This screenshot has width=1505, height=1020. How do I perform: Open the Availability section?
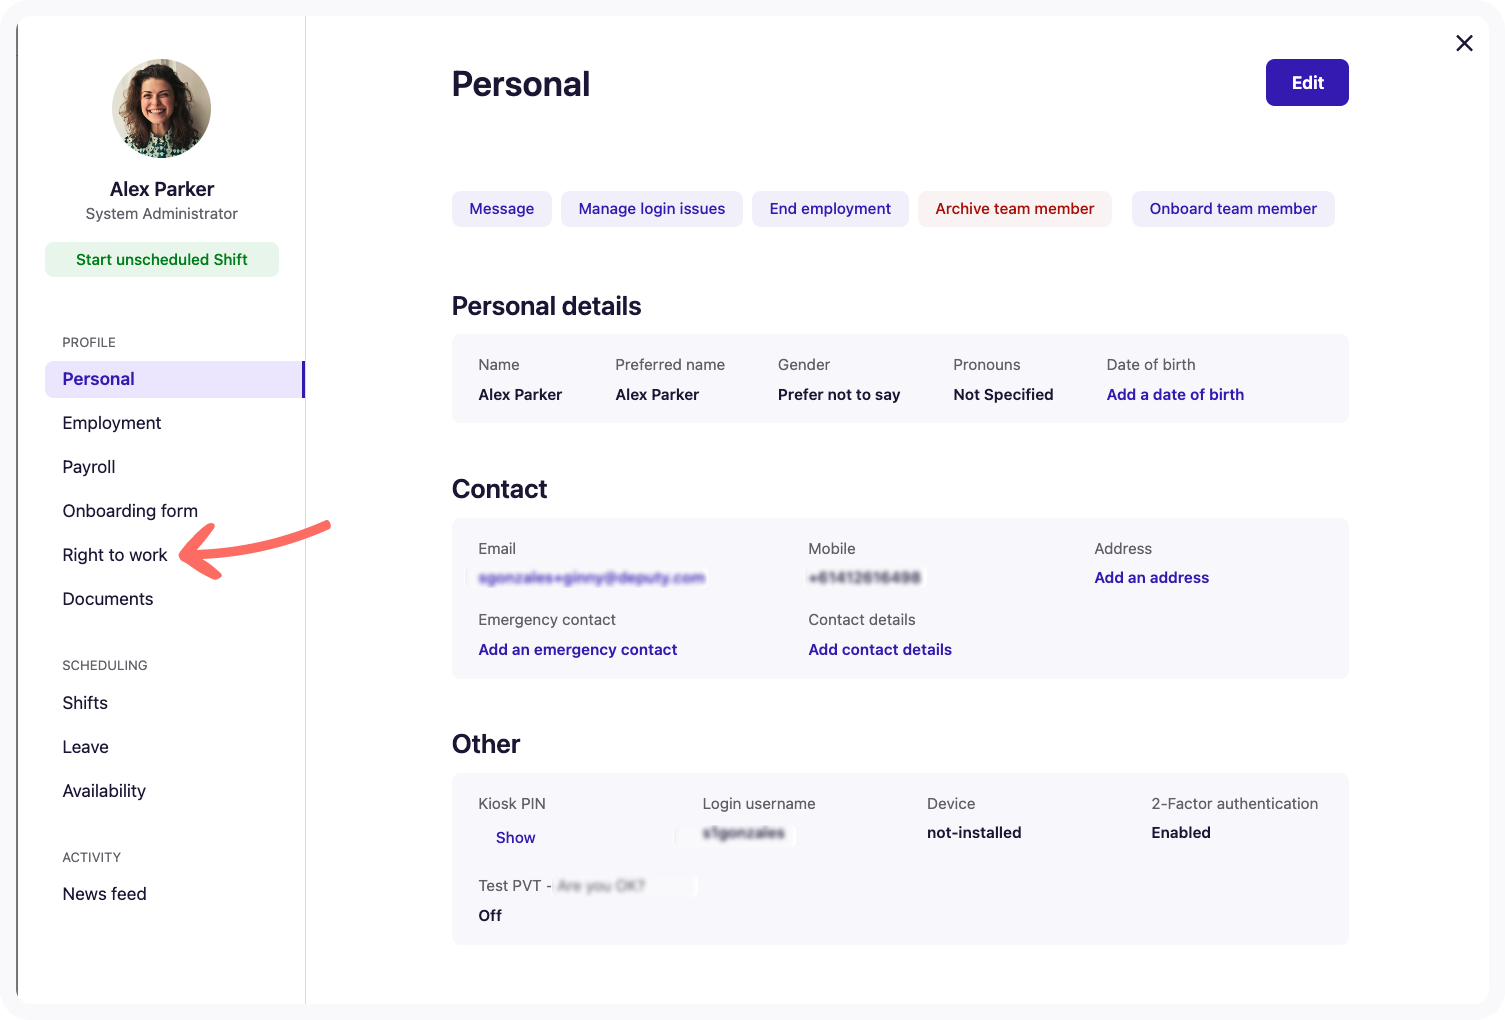[104, 791]
